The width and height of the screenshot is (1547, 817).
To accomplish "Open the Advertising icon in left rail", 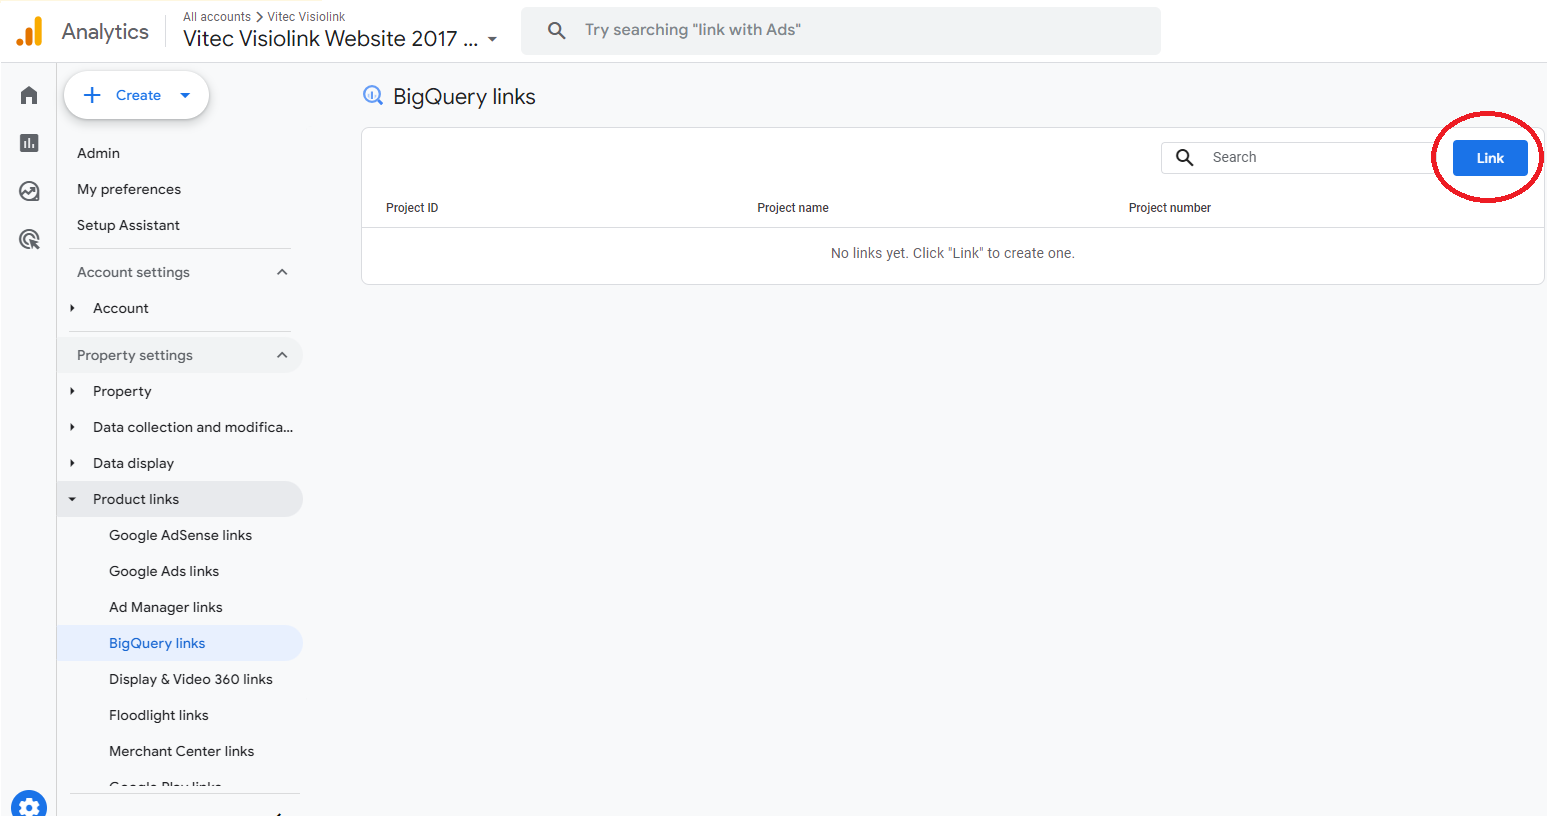I will pos(29,239).
